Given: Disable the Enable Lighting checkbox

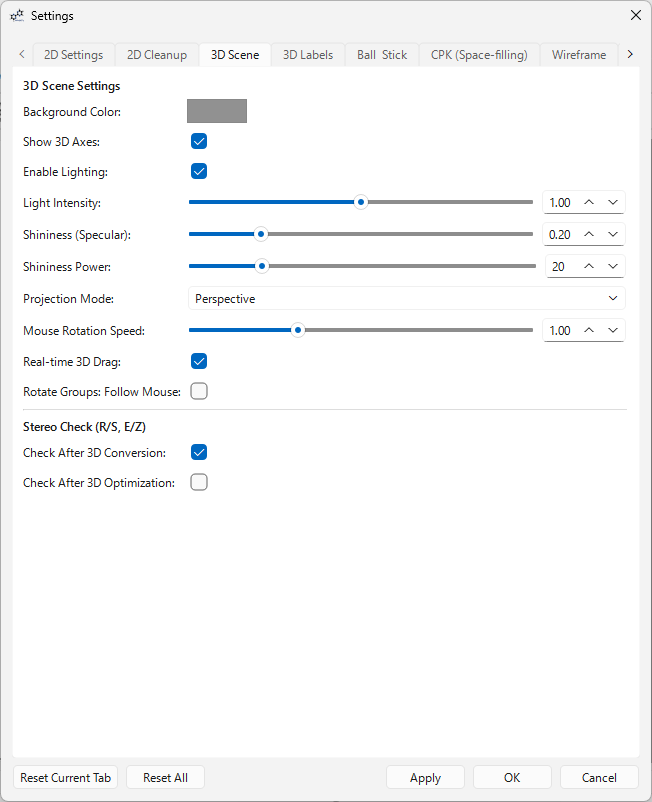Looking at the screenshot, I should pyautogui.click(x=199, y=171).
